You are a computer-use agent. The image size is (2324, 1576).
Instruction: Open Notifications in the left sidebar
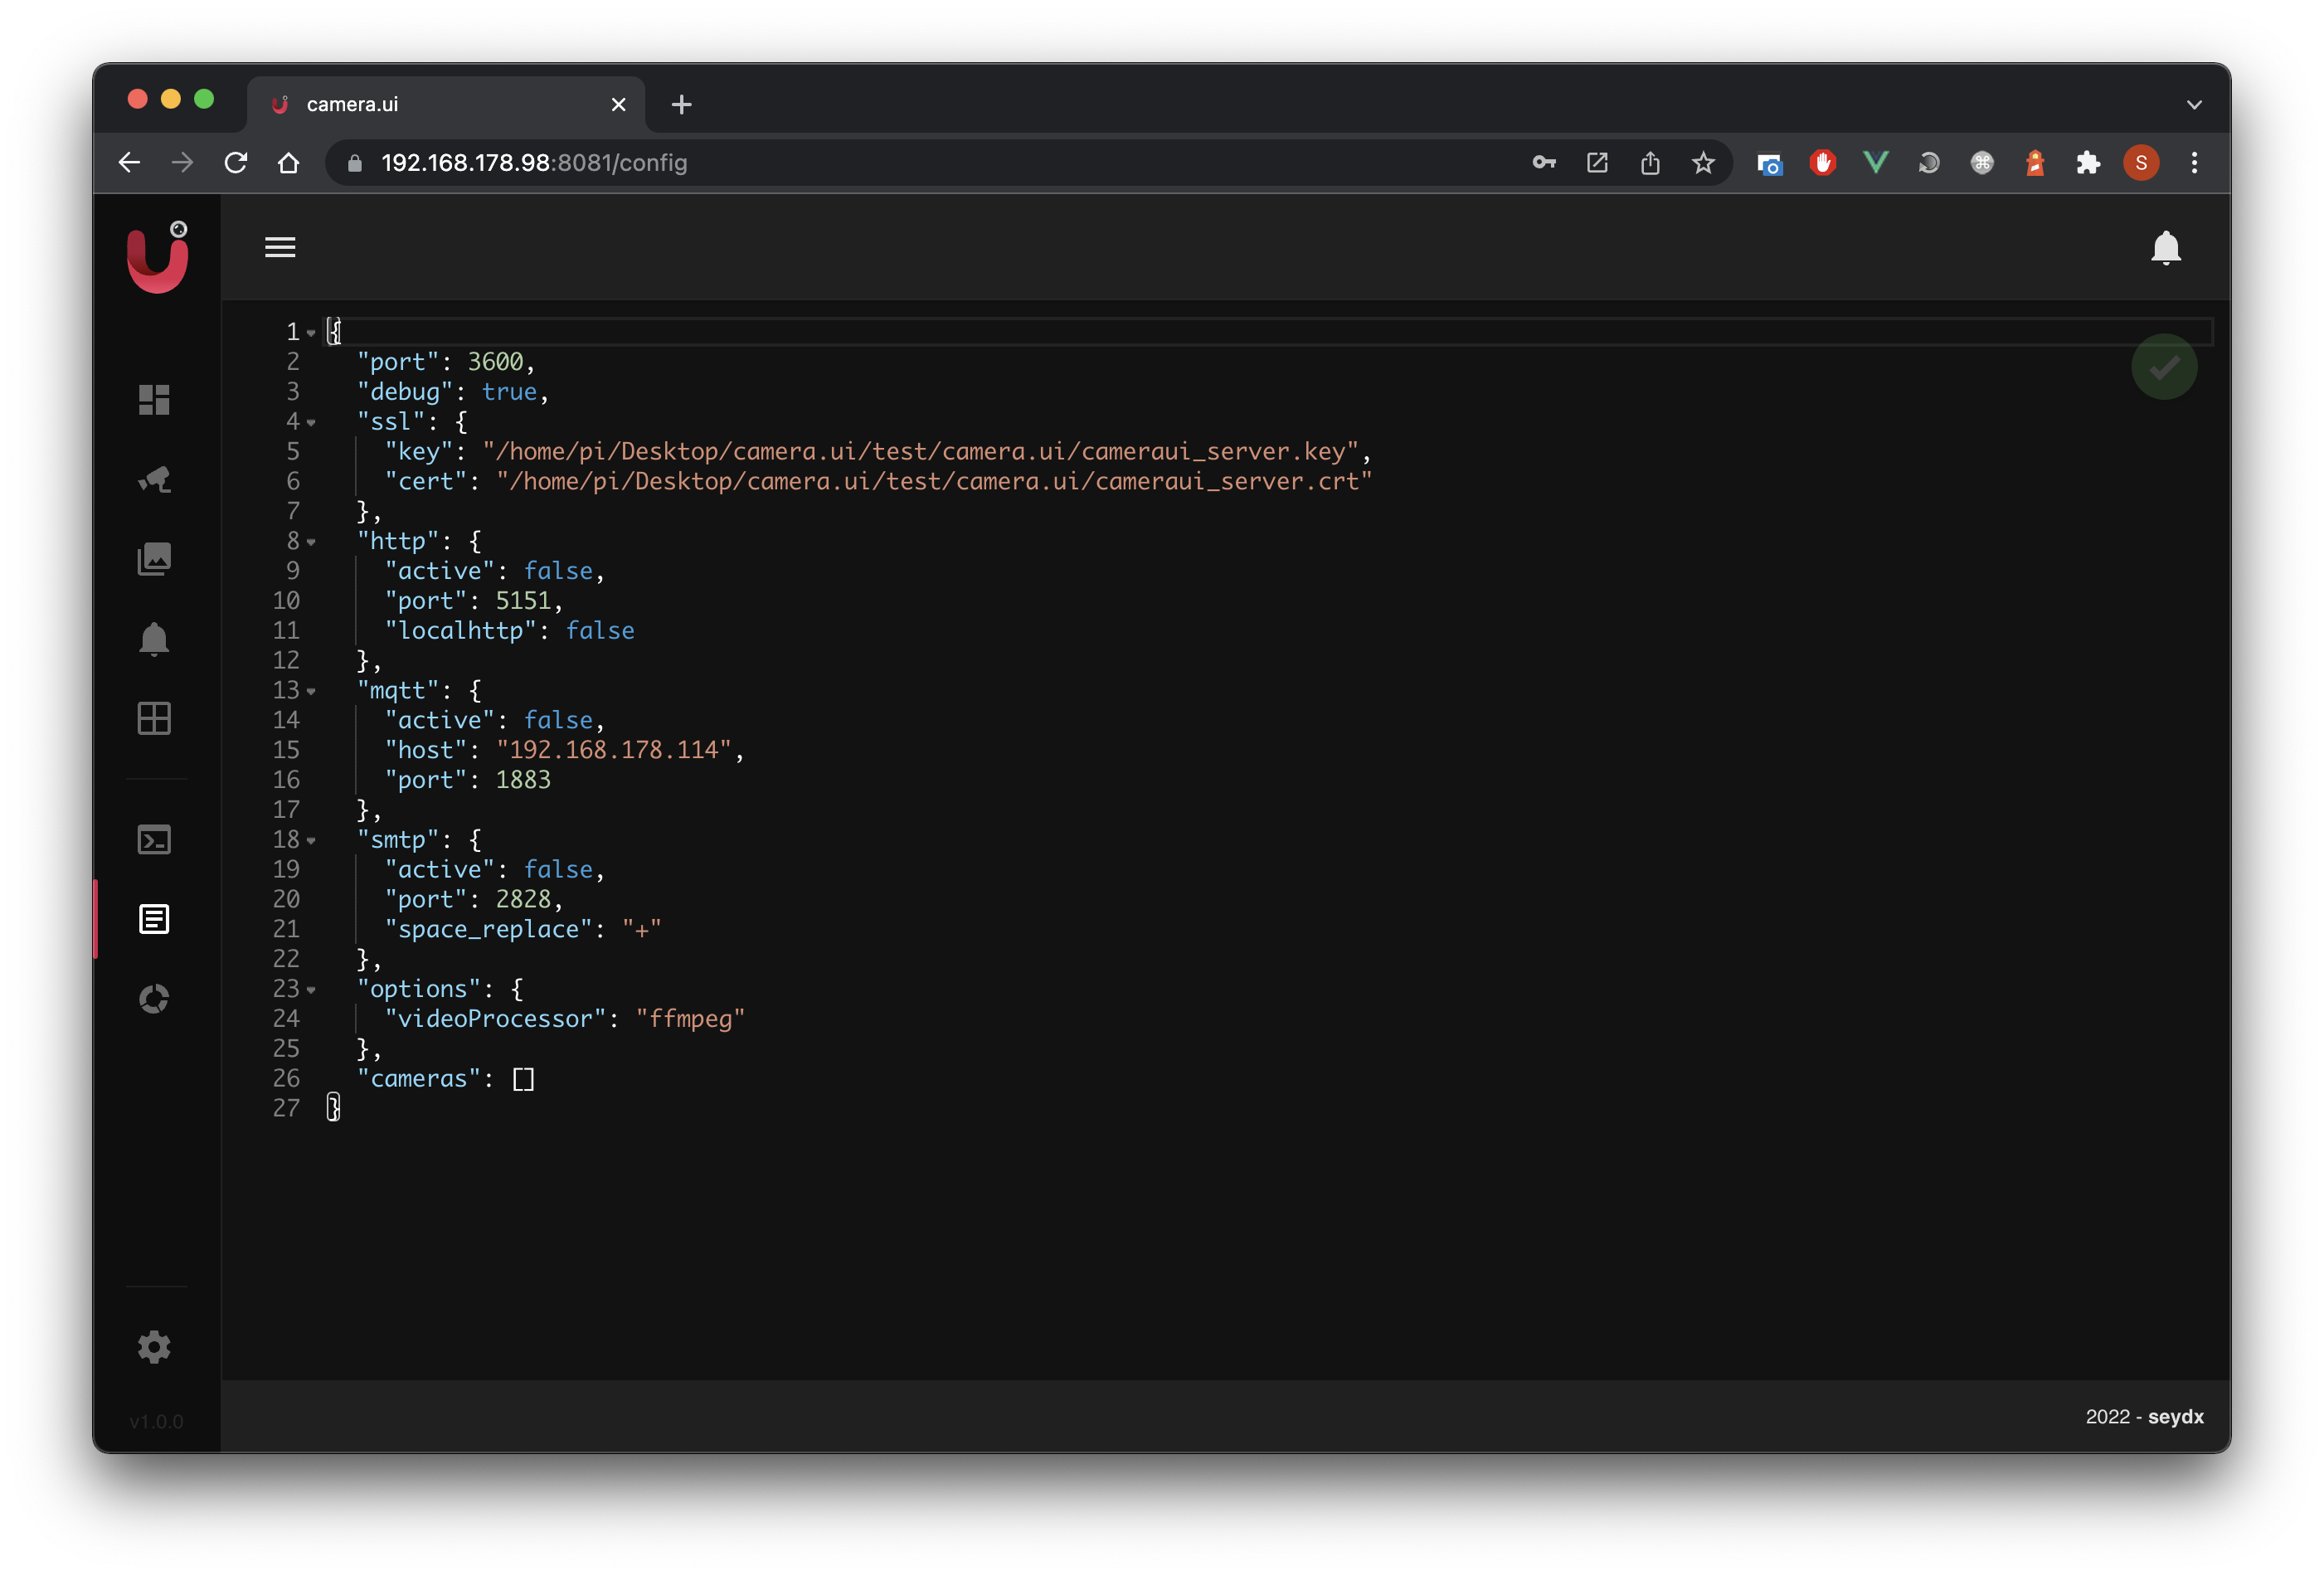point(154,639)
